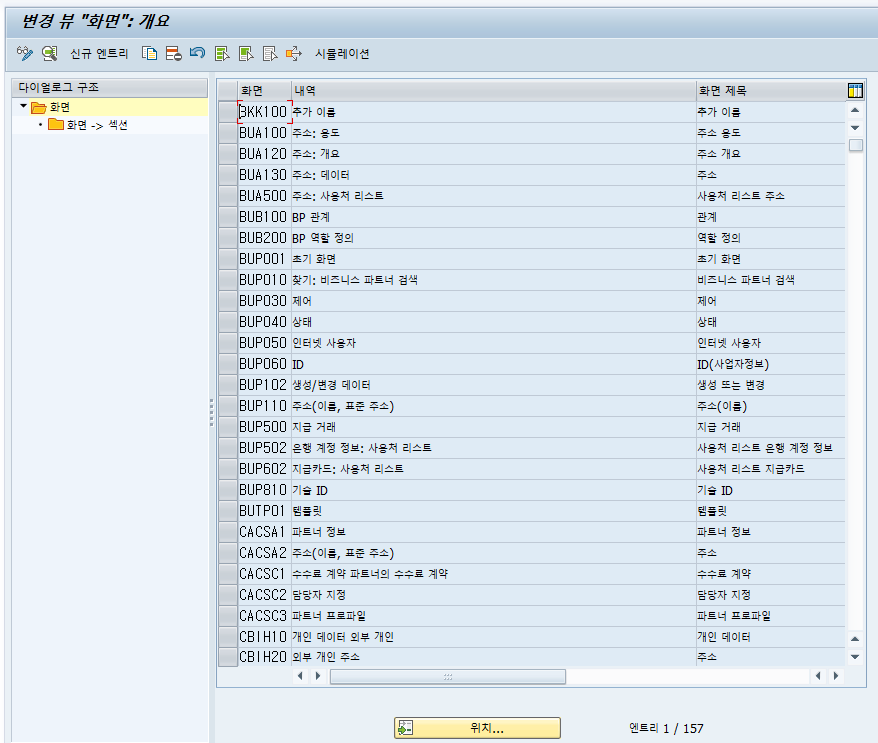Click the select-all corner cell above the row selectors
878x743 pixels.
[x=227, y=91]
